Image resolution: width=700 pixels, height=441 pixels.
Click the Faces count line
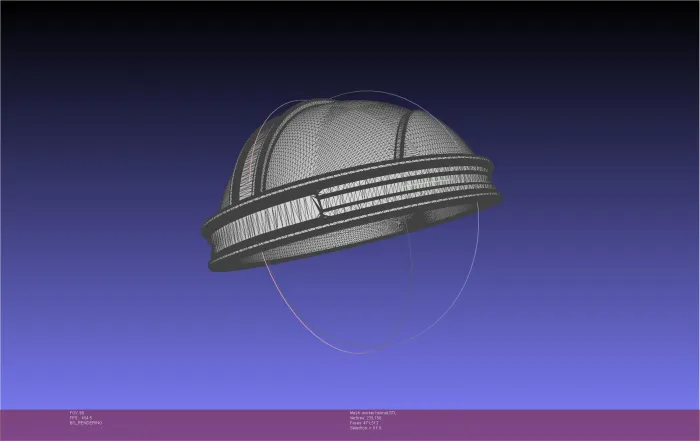pyautogui.click(x=364, y=423)
